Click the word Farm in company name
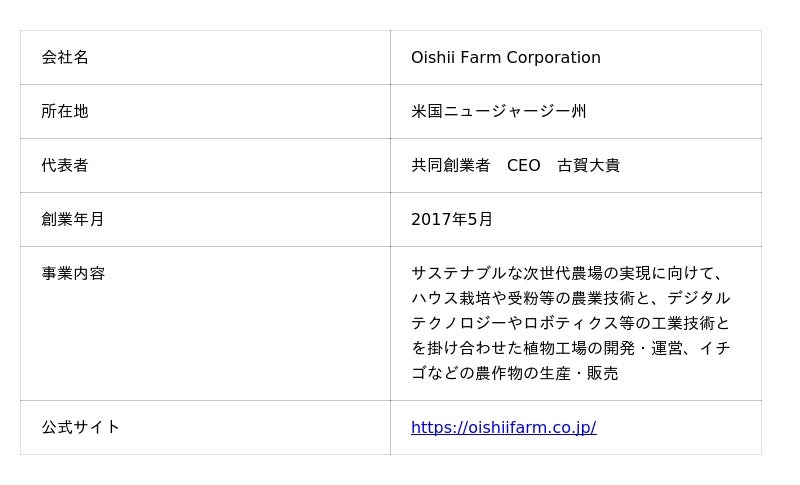 click(480, 58)
